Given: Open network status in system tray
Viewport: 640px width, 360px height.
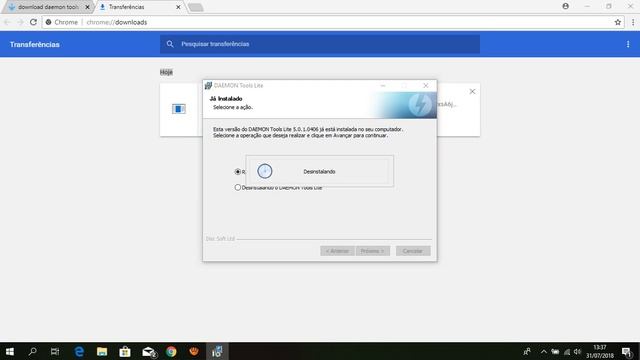Looking at the screenshot, I should coord(567,351).
